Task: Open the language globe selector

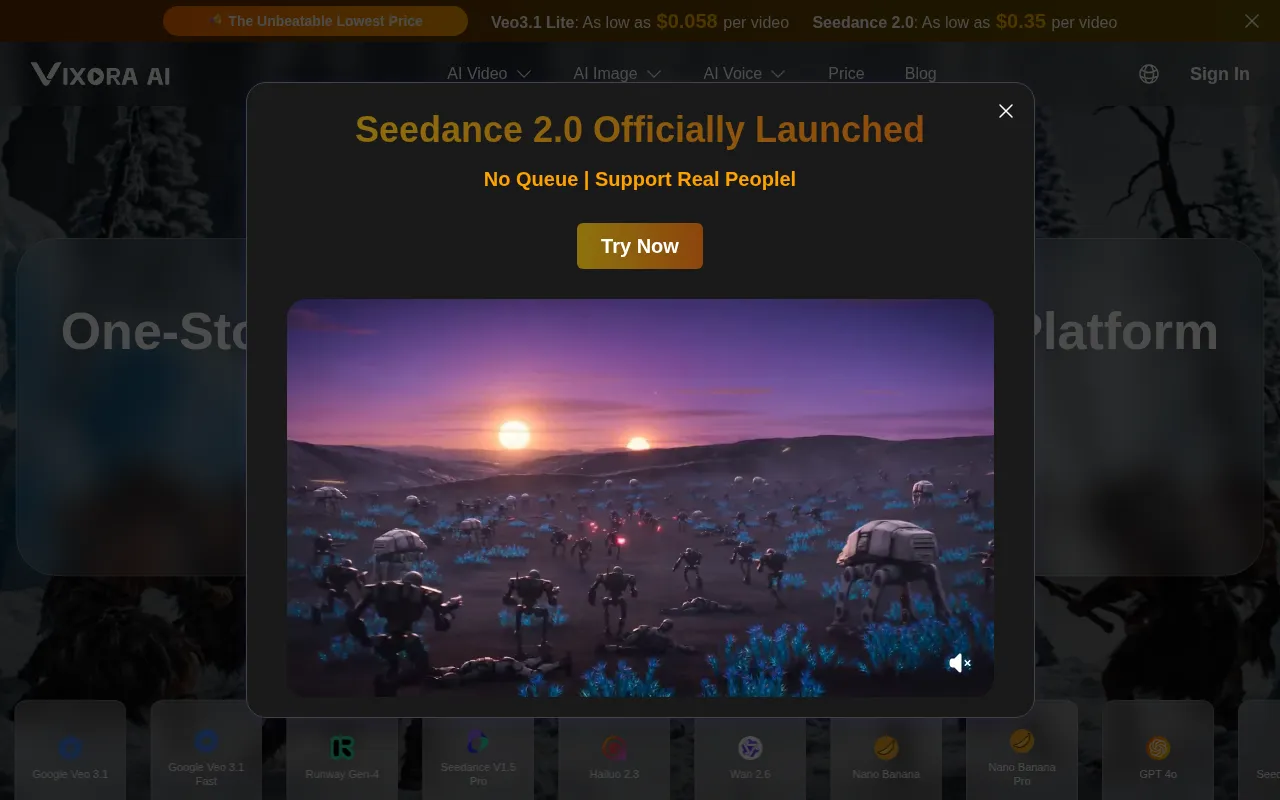Action: 1149,74
